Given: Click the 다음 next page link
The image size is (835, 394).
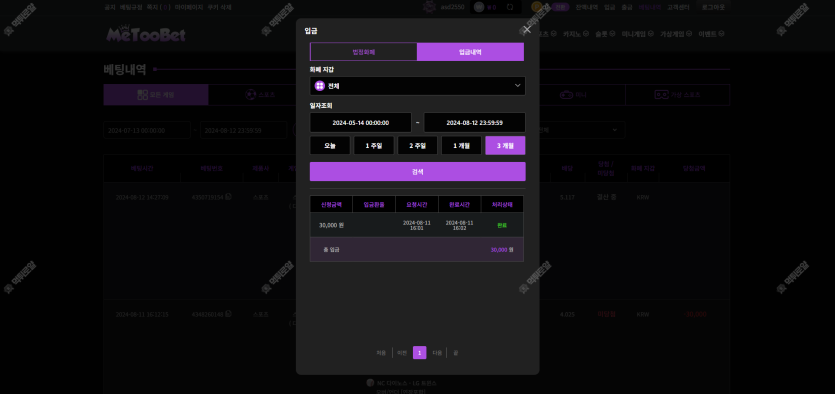Looking at the screenshot, I should (x=437, y=352).
